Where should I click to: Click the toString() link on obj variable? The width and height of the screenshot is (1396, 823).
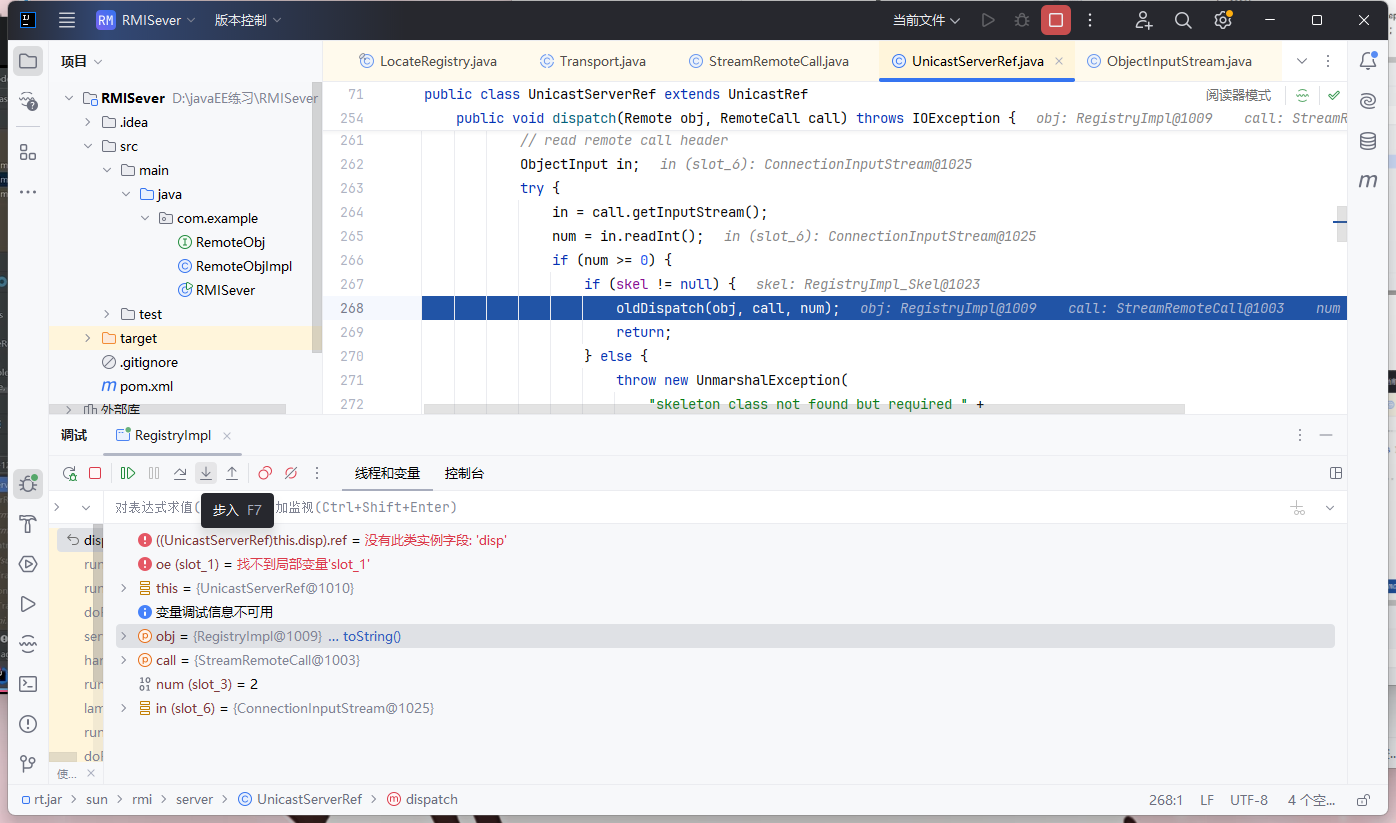371,636
